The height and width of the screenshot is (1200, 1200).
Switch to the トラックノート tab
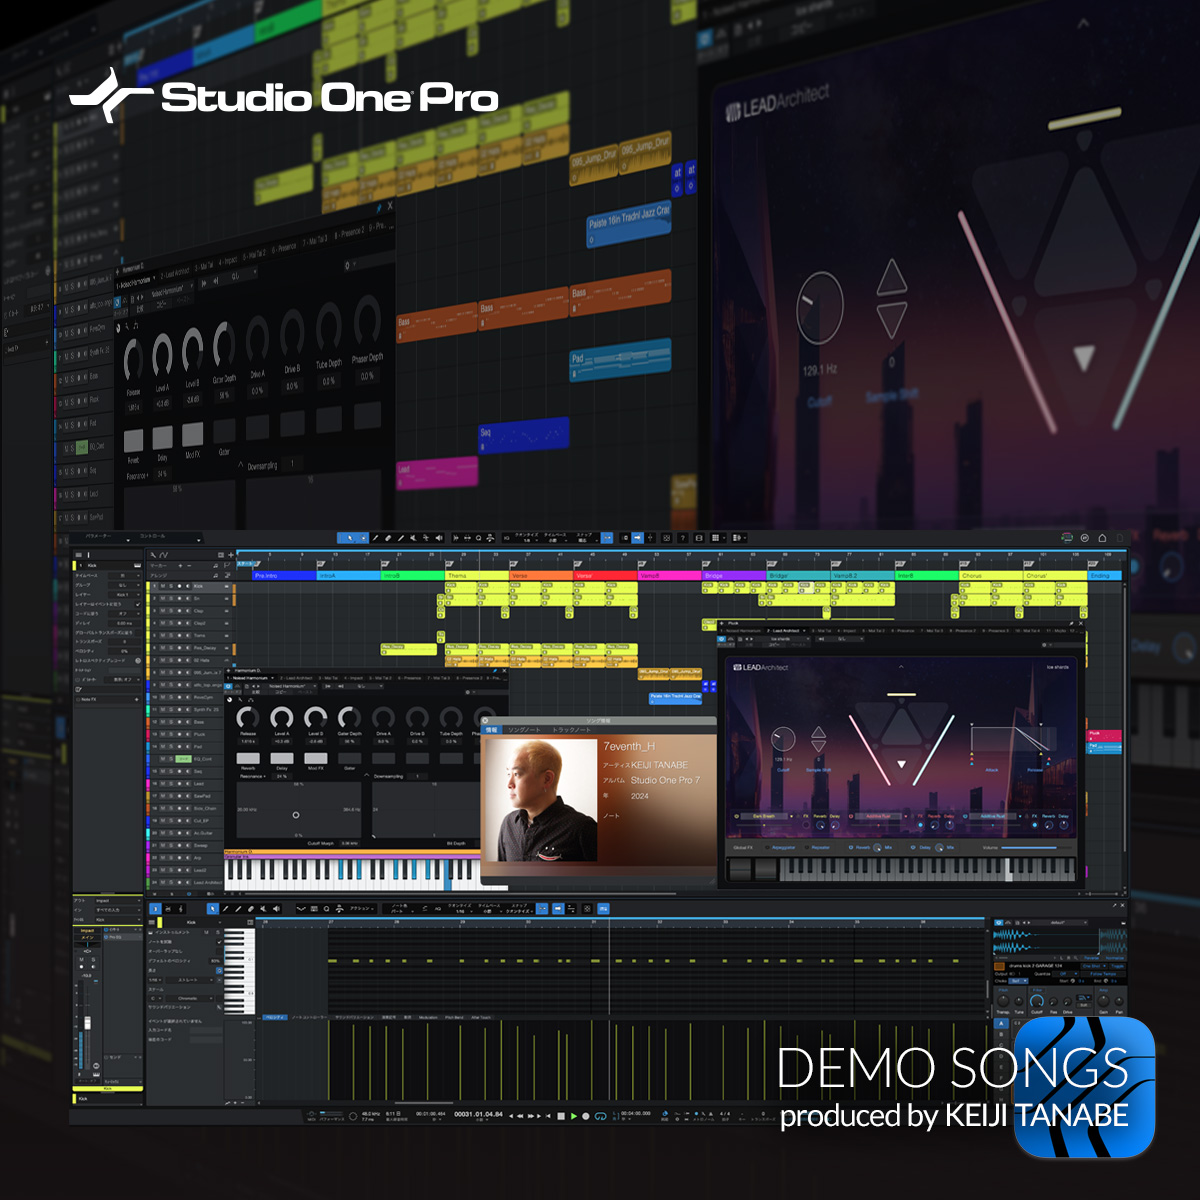[x=572, y=730]
